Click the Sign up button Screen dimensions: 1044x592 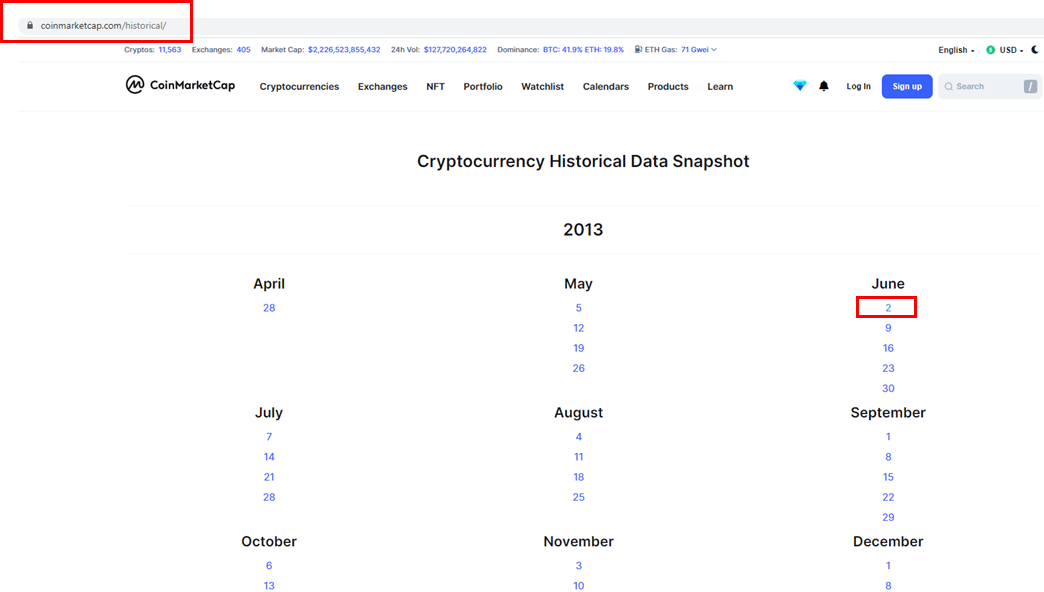[x=906, y=86]
